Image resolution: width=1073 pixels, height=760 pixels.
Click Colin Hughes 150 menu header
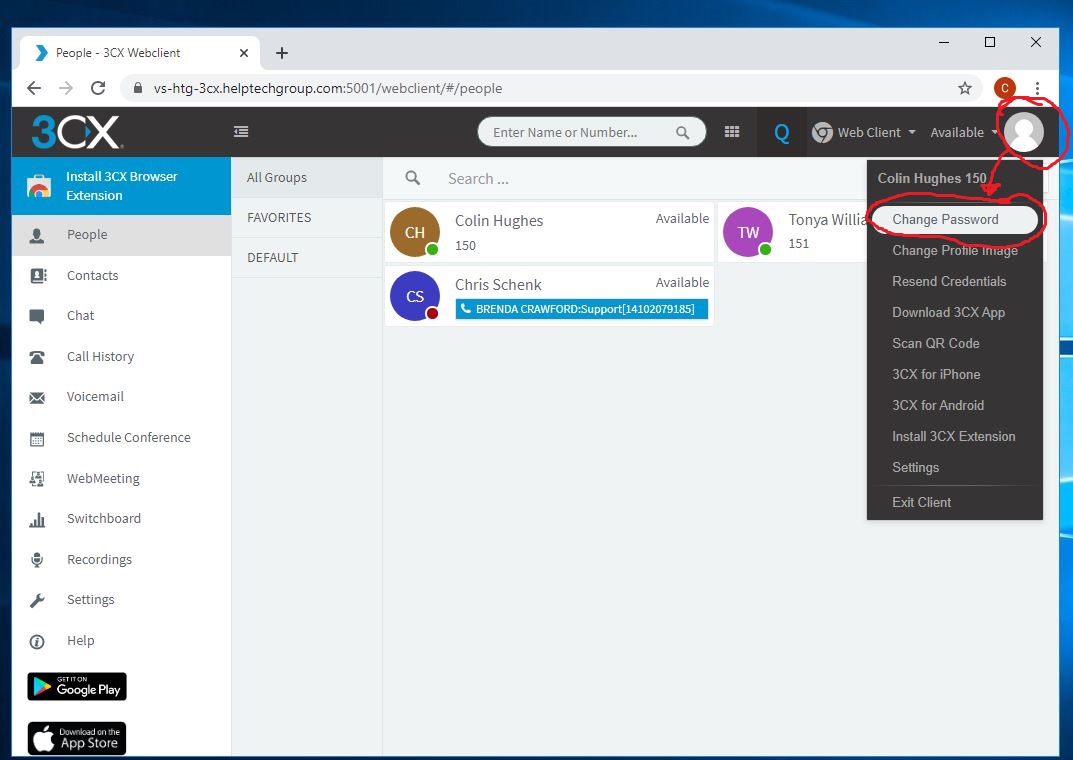pyautogui.click(x=931, y=178)
